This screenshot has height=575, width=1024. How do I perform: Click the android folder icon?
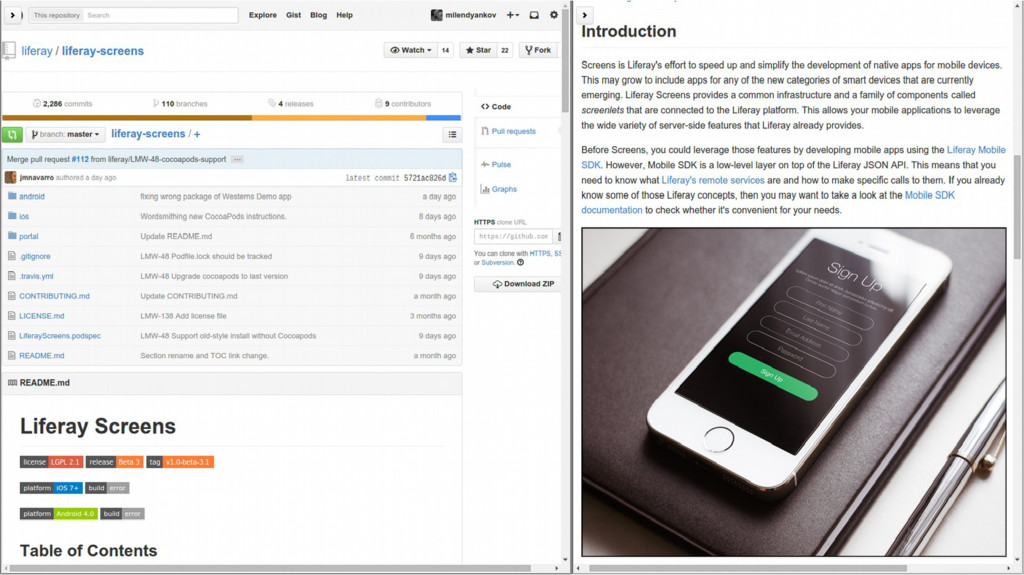pyautogui.click(x=12, y=196)
